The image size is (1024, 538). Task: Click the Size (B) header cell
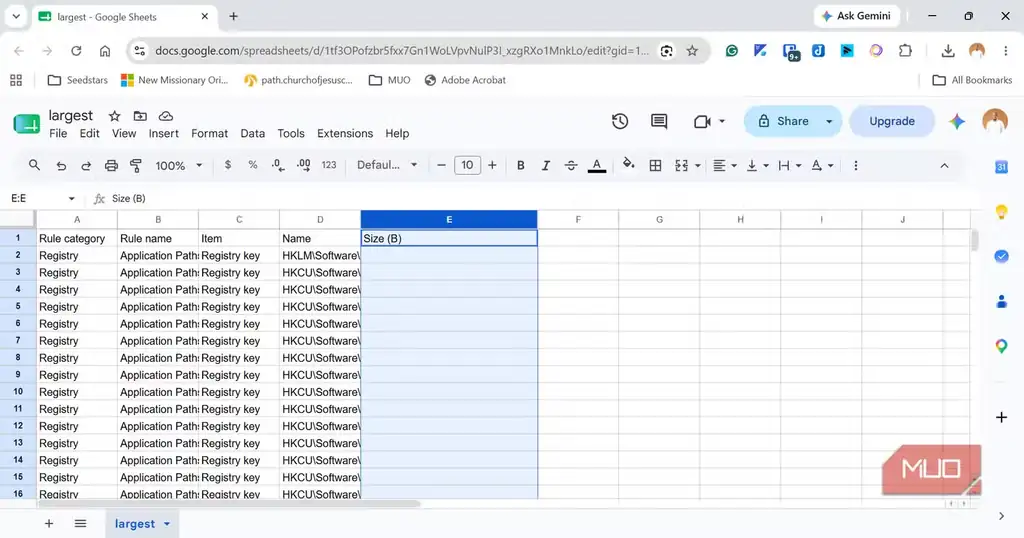point(449,238)
